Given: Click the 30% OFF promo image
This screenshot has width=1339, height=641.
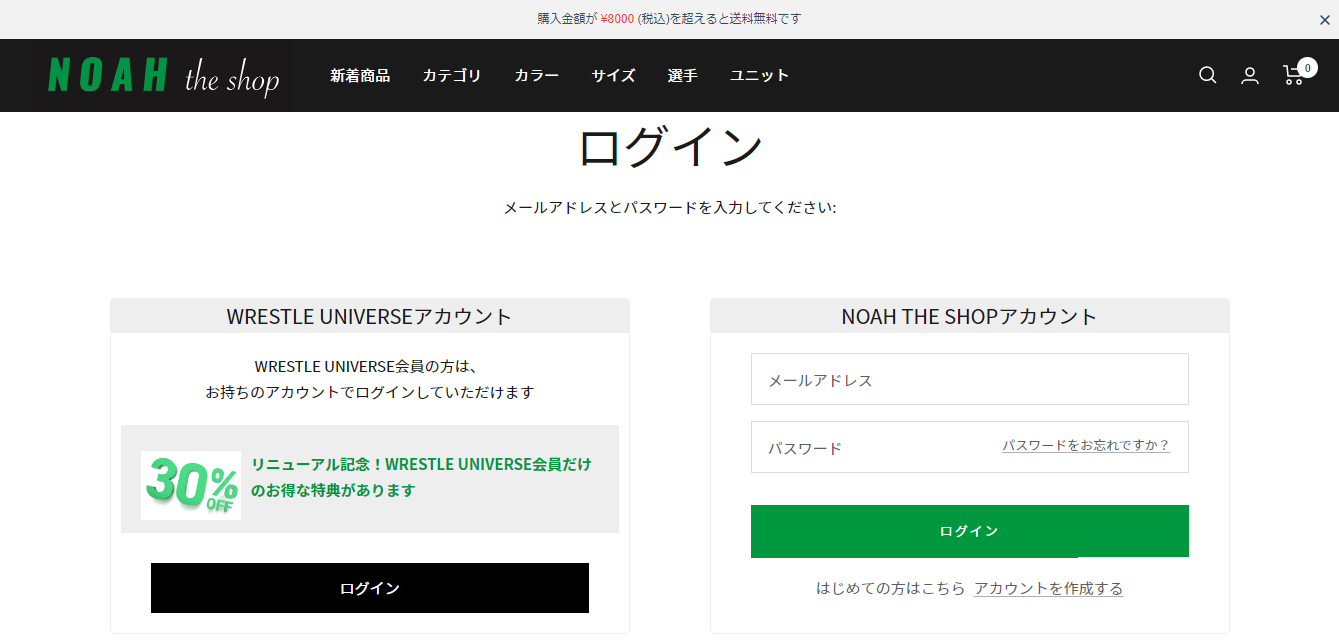Looking at the screenshot, I should [191, 485].
